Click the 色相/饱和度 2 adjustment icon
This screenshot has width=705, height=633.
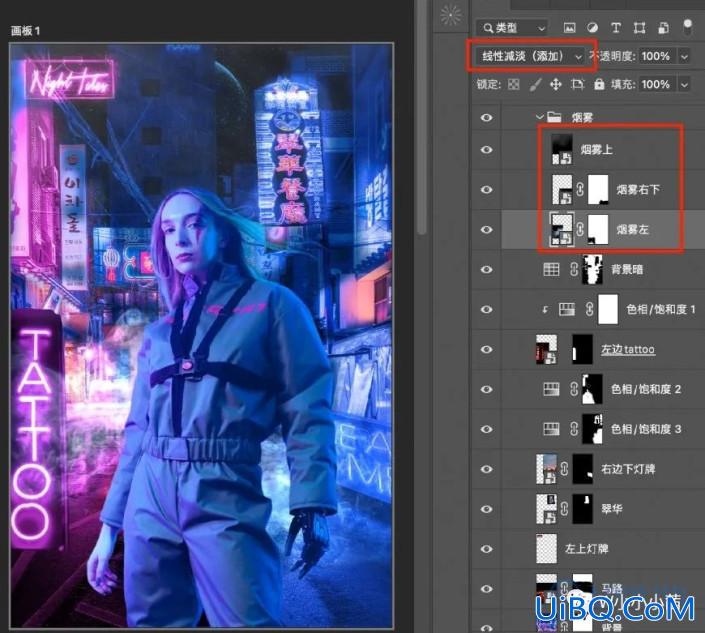coord(551,389)
